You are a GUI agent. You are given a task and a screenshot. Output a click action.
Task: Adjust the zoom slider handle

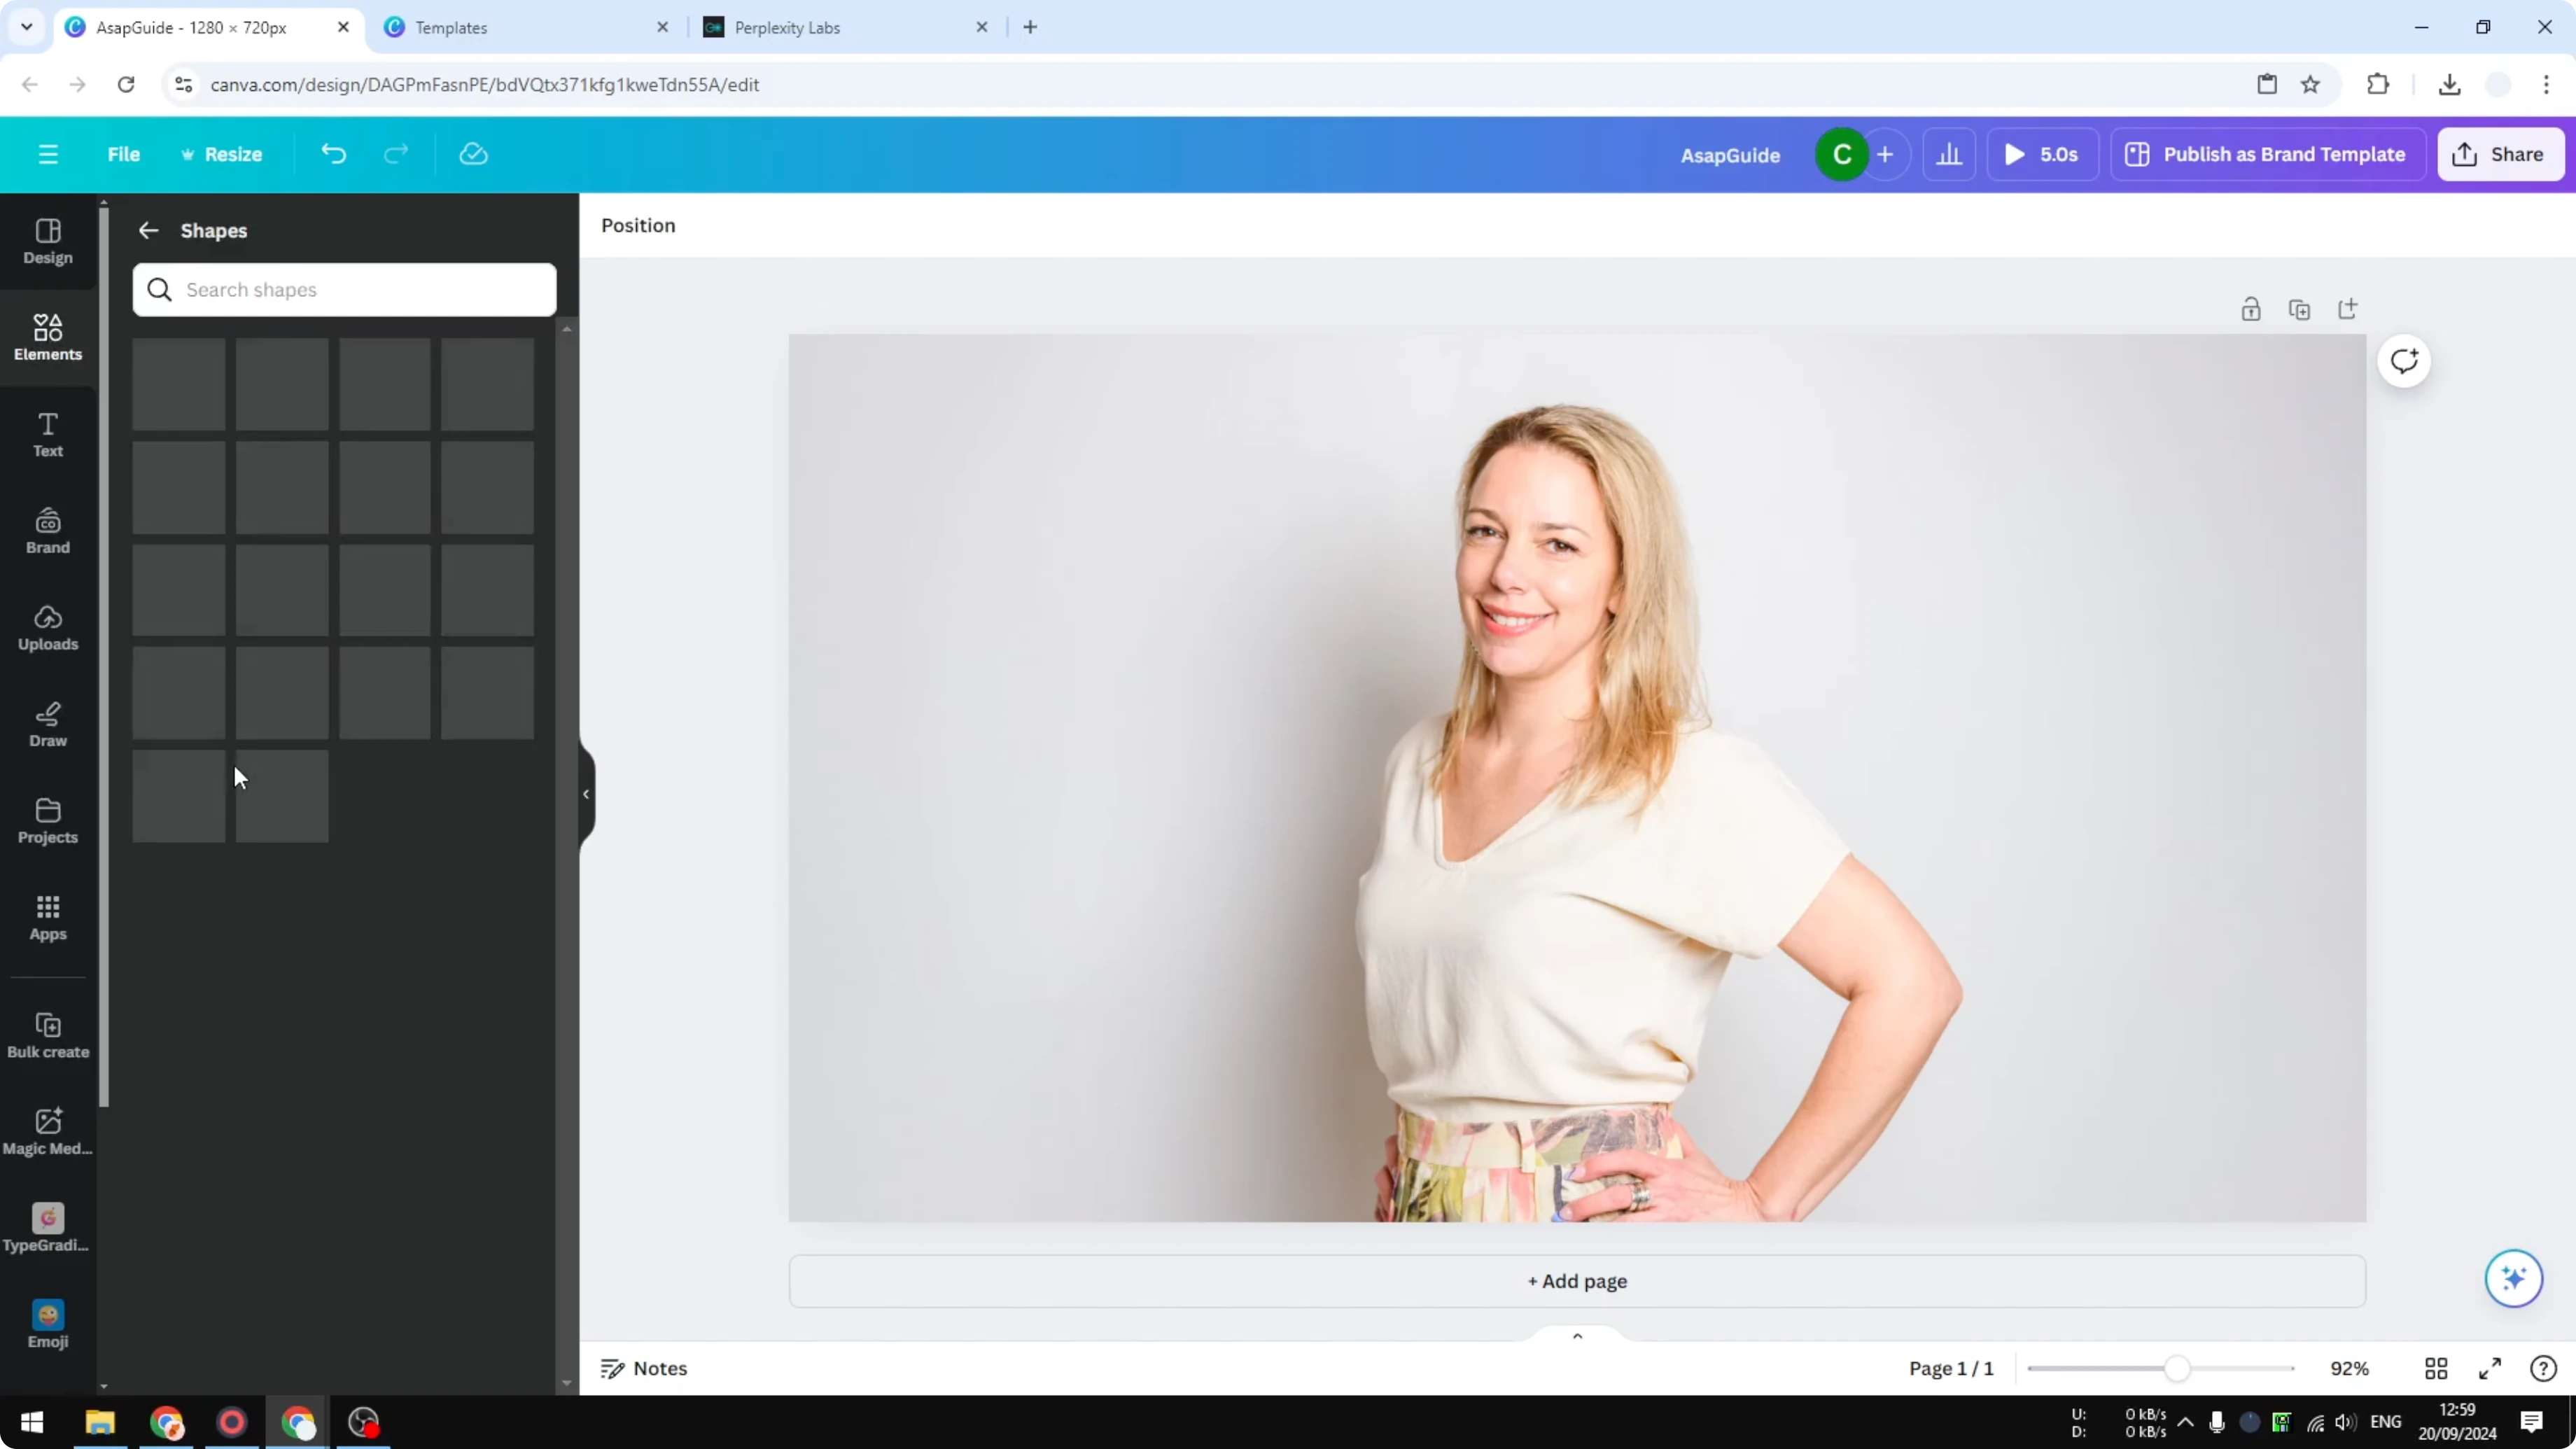pyautogui.click(x=2177, y=1368)
